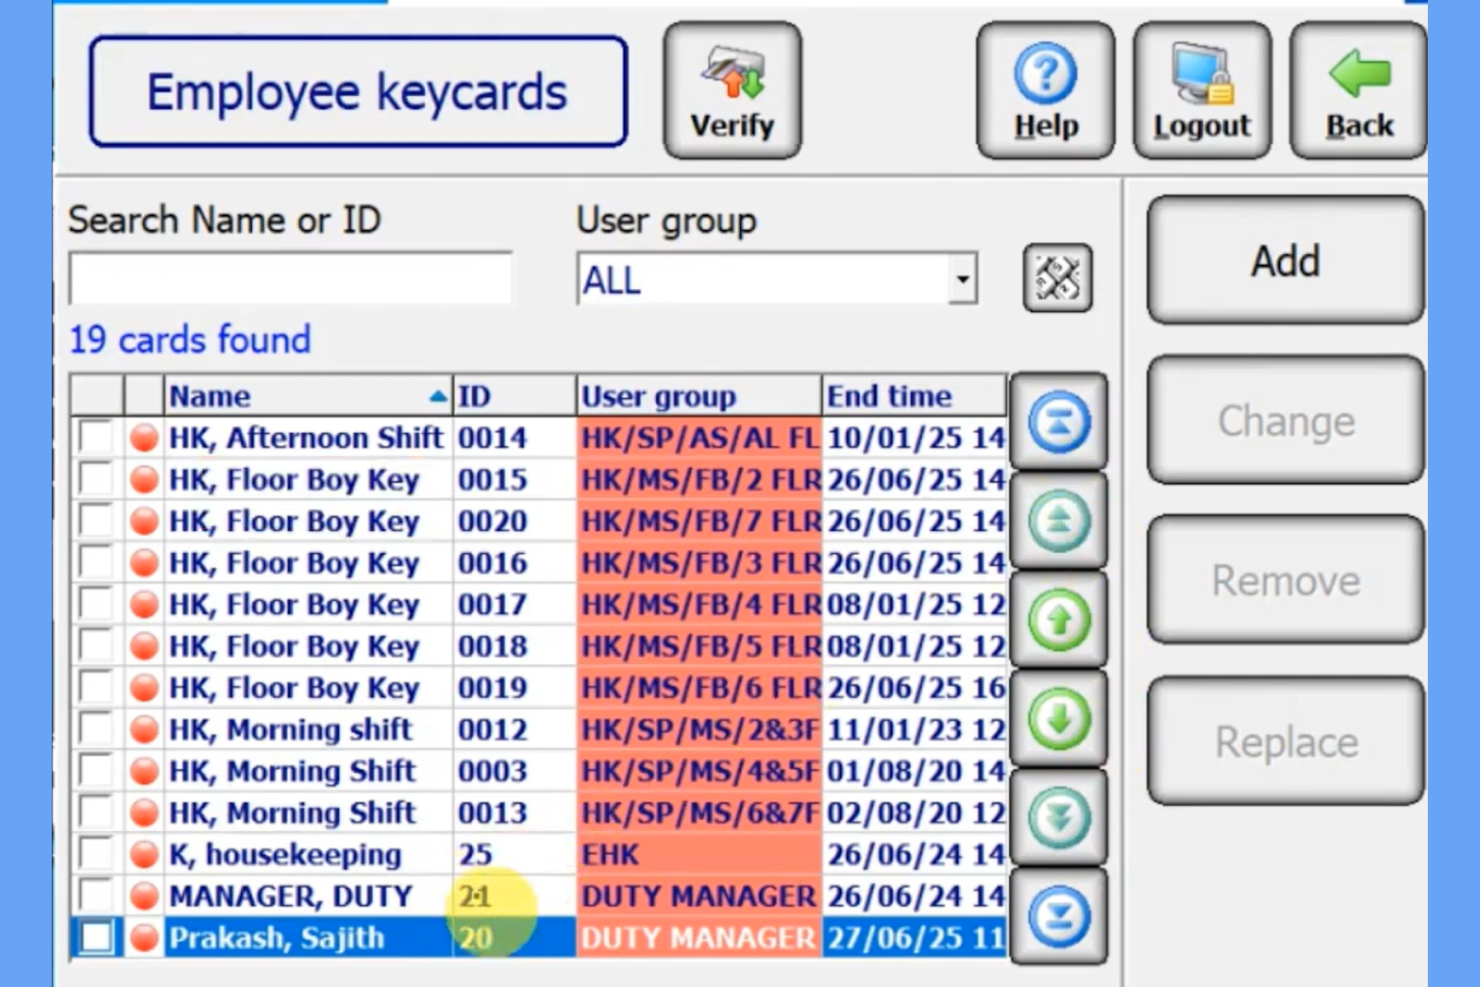Tick checkbox for ID 0017 row
Screen dimensions: 1480x987
(96, 604)
